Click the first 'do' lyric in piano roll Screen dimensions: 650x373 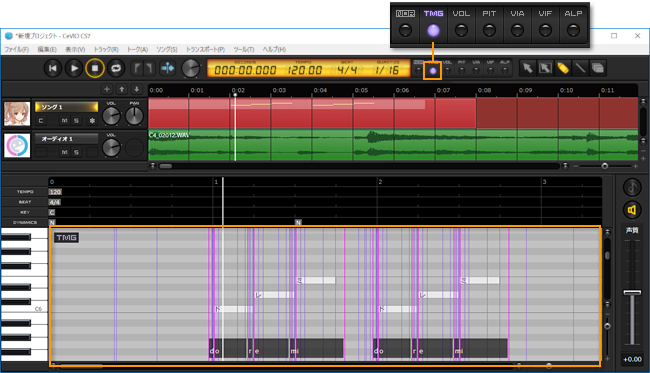[214, 351]
